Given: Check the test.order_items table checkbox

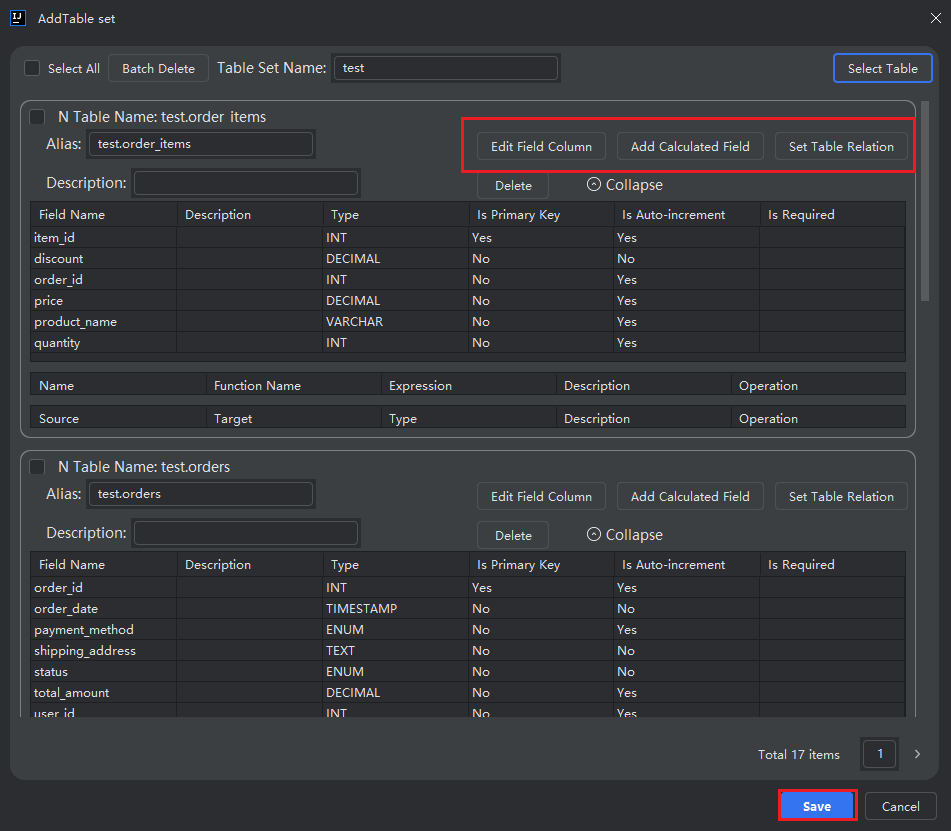Looking at the screenshot, I should pos(38,117).
